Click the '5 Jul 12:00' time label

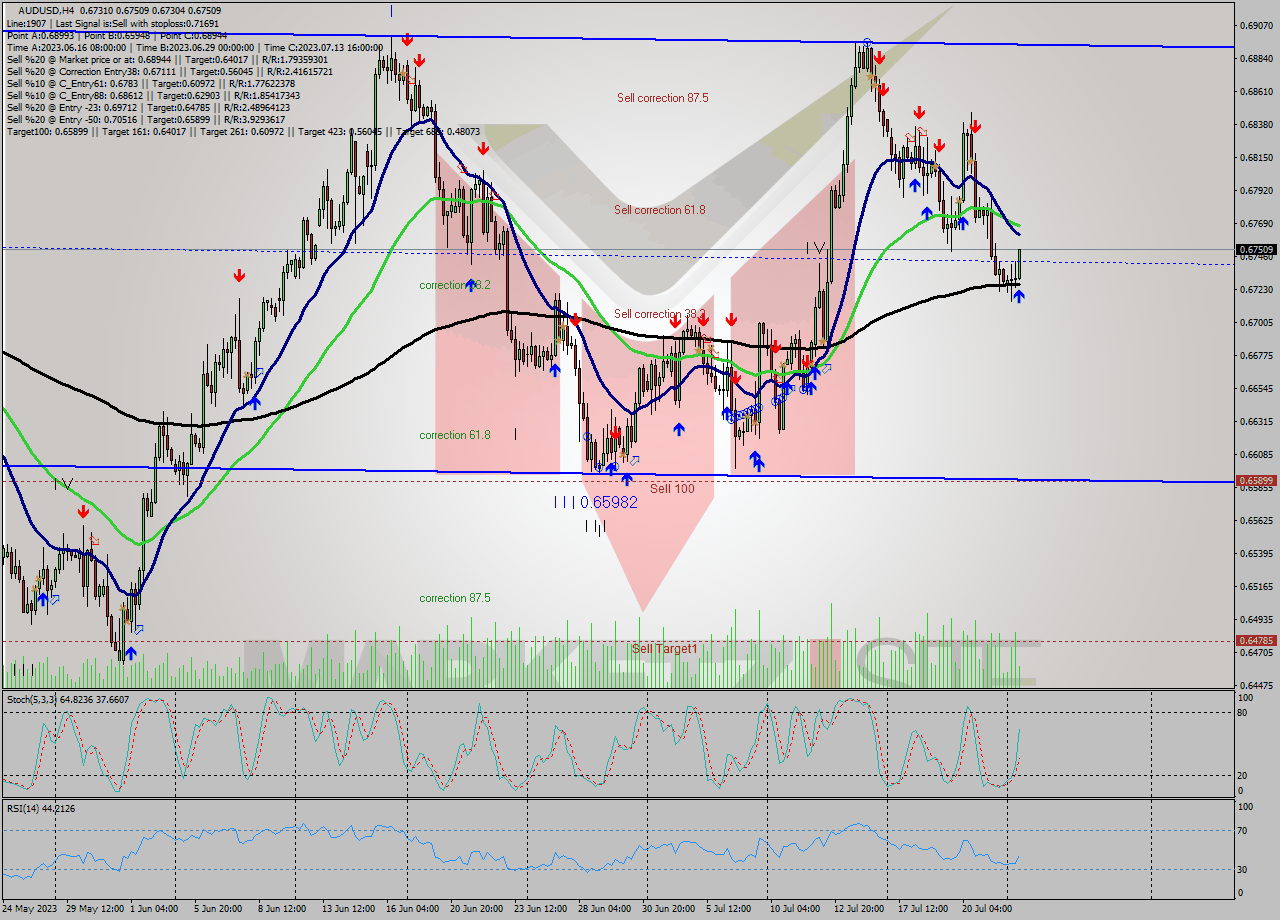[x=729, y=909]
